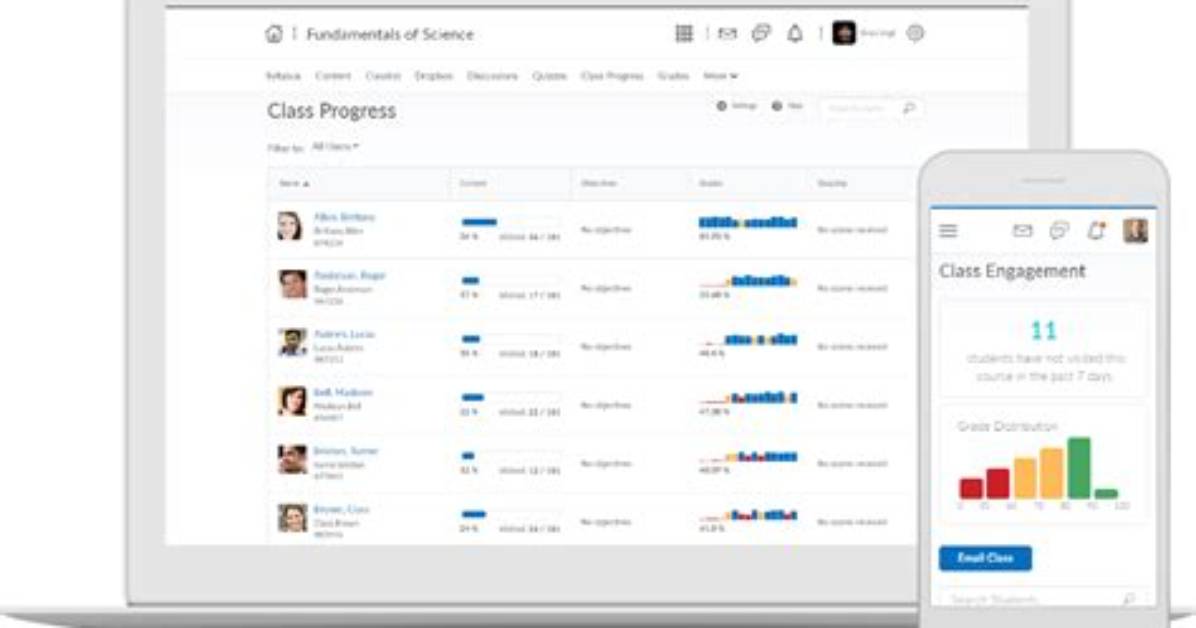The width and height of the screenshot is (1196, 628).
Task: Open the course selector grid icon
Action: 684,34
